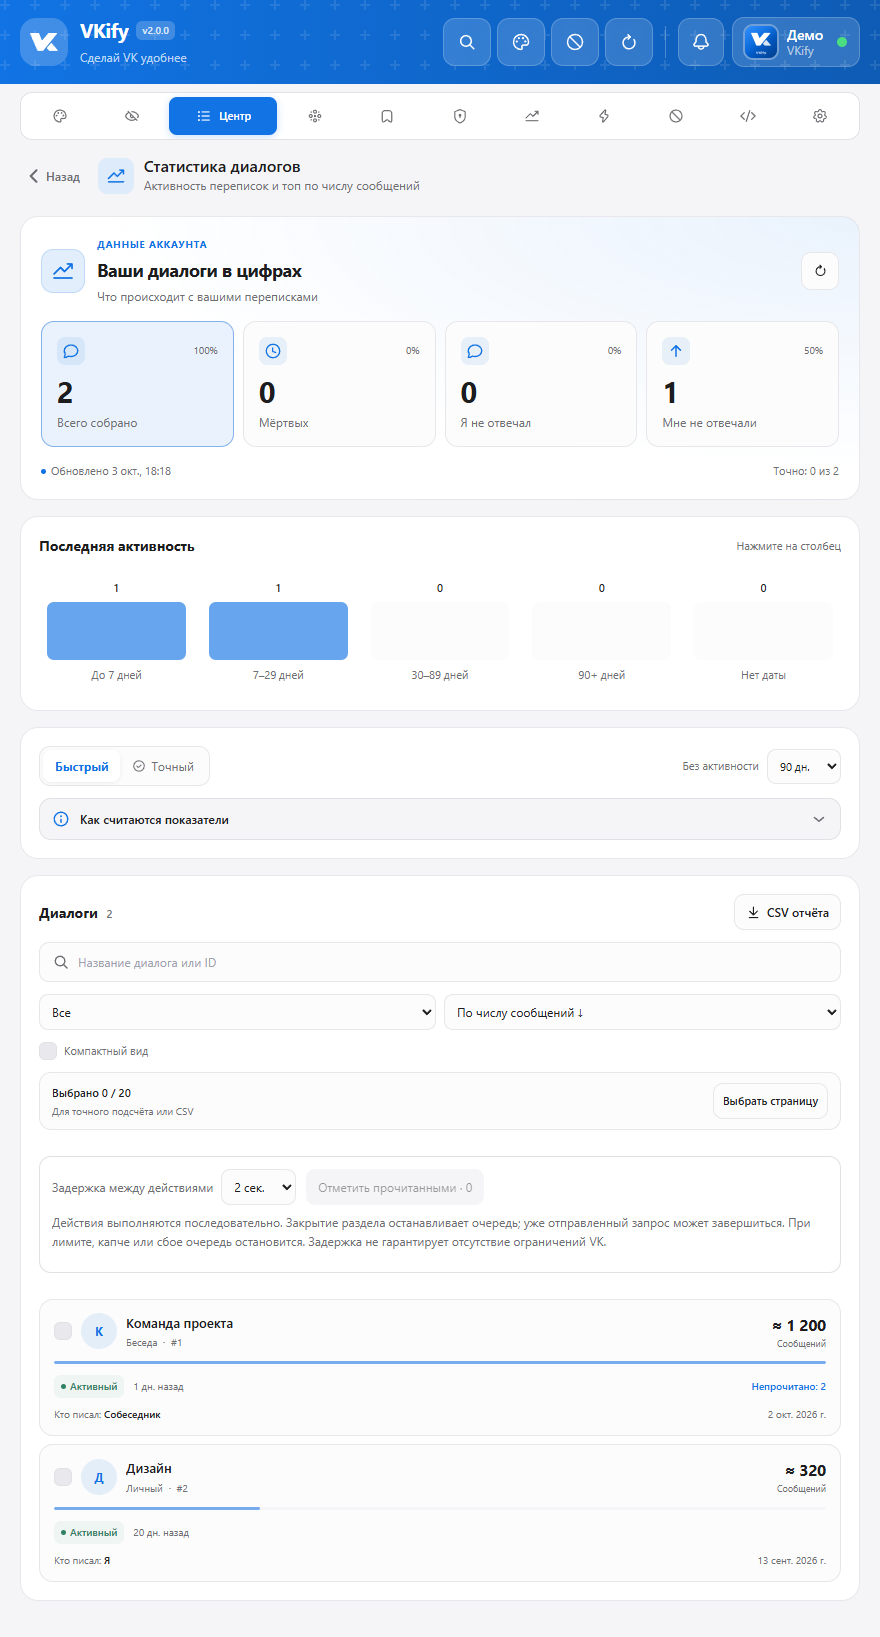880x1637 pixels.
Task: Click chart icon next to Ваши диалоги в цифрах
Action: 63,271
